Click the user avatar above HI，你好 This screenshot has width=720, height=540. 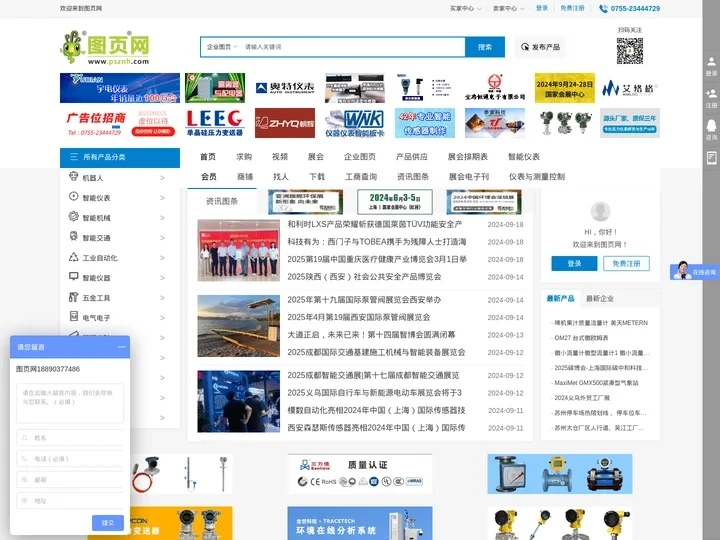point(600,211)
